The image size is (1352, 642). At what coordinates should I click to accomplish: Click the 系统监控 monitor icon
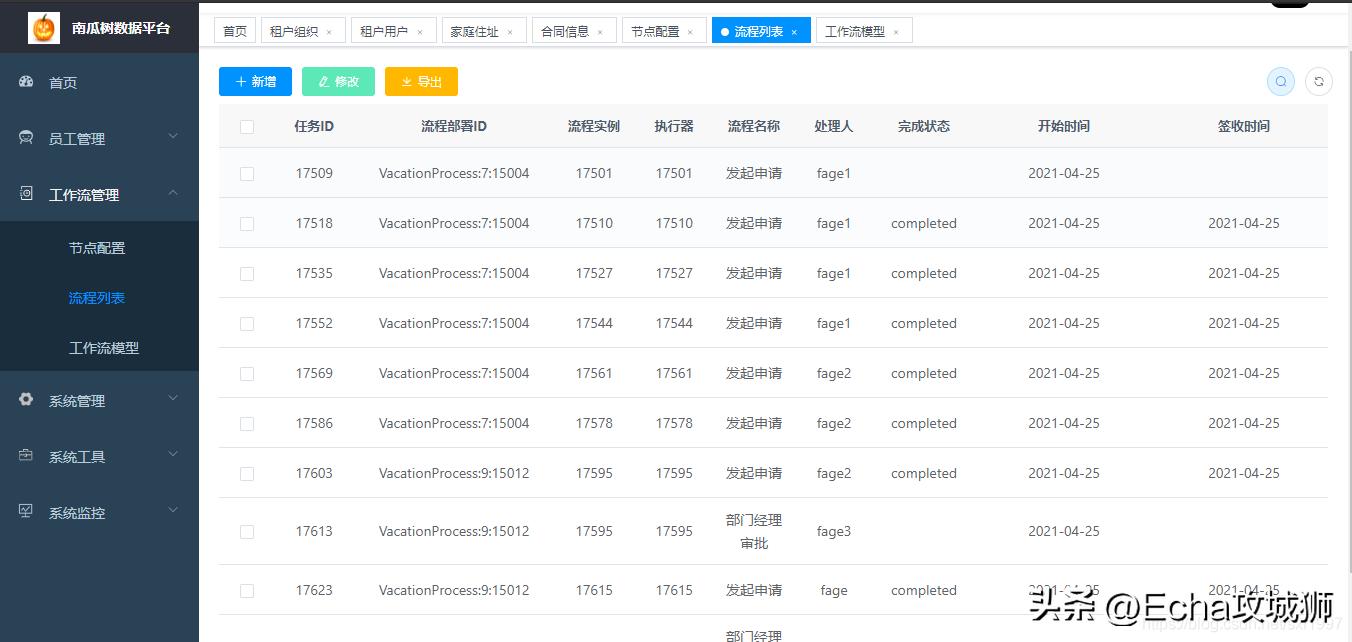click(24, 512)
